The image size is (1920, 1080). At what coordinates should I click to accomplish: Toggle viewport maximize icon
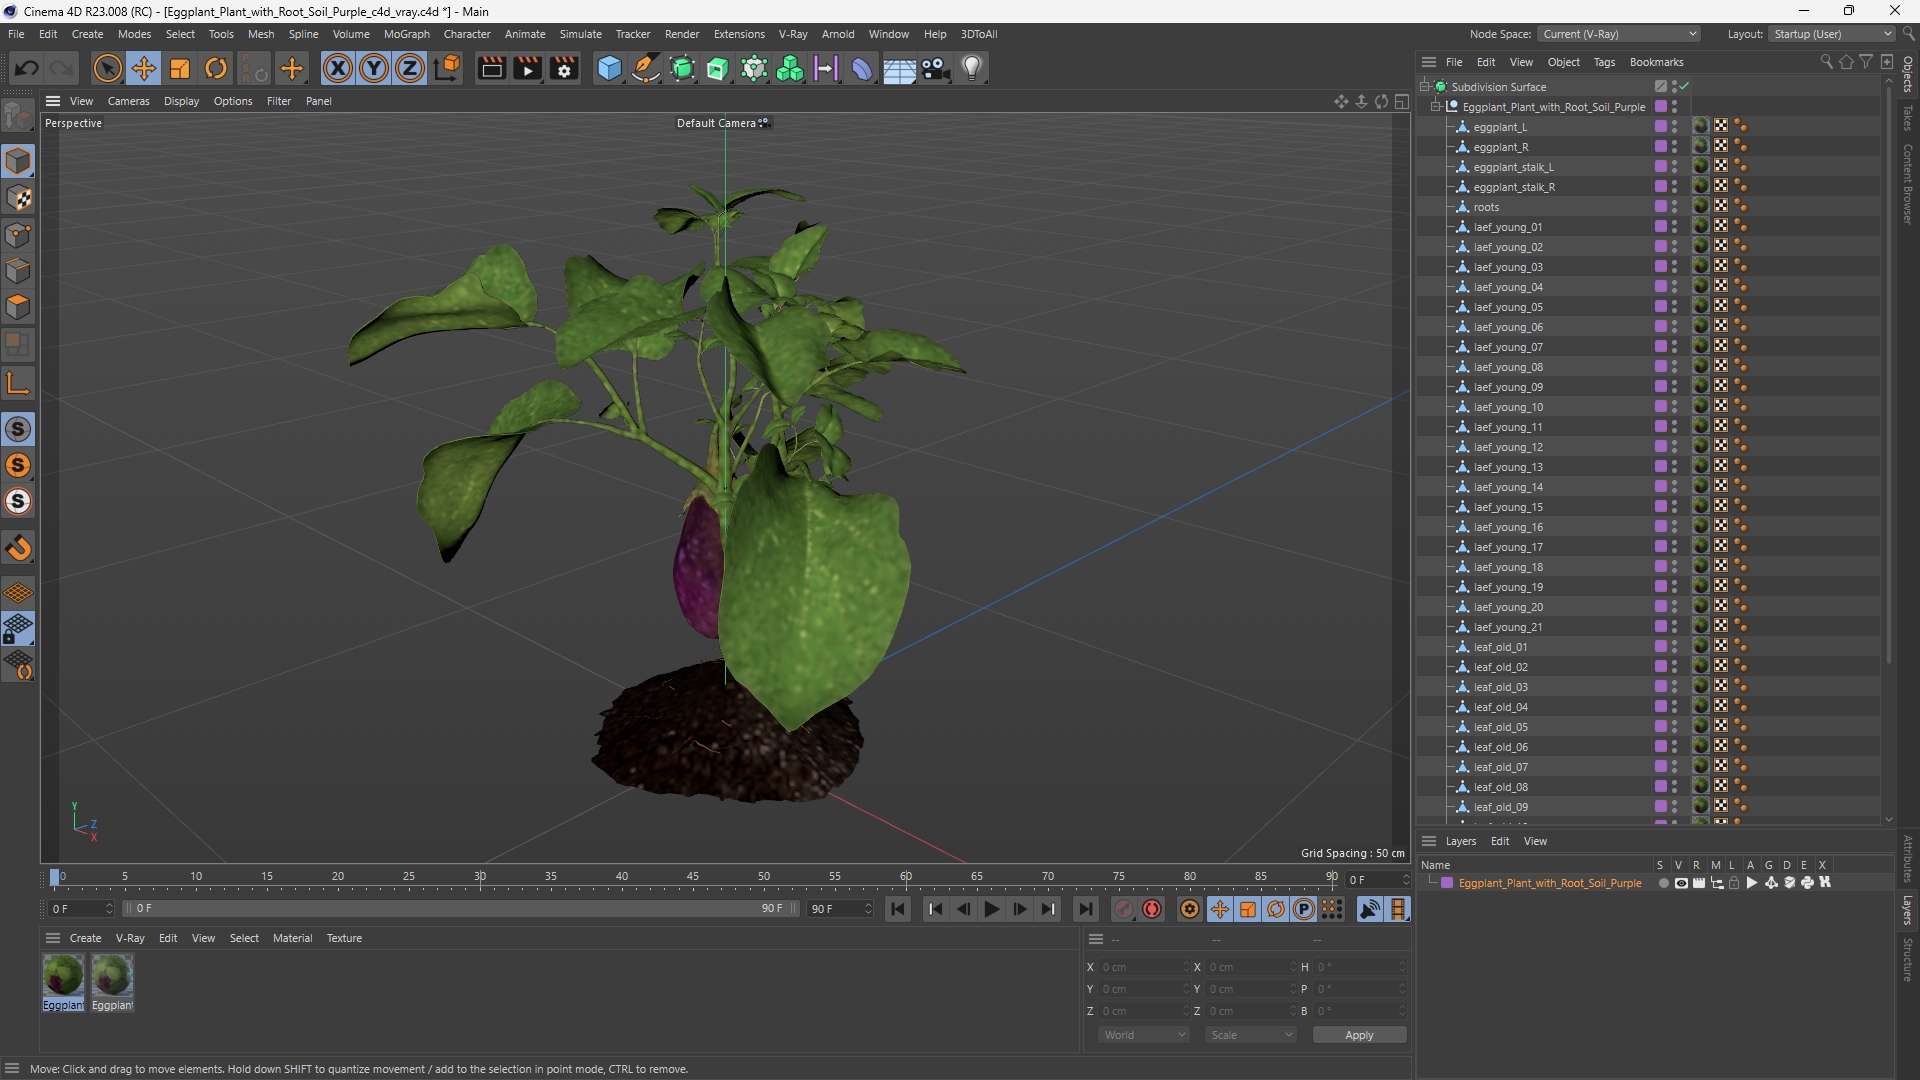(1402, 102)
